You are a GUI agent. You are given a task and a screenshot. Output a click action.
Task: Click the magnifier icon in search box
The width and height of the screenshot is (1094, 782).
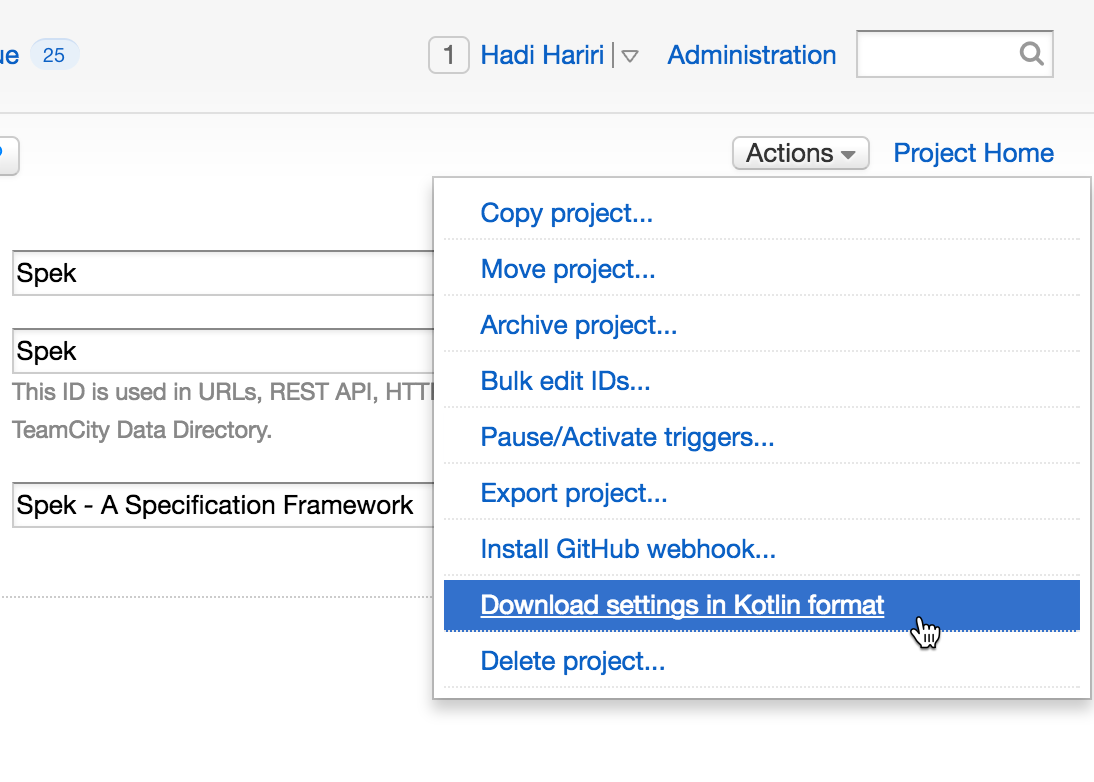[x=1031, y=54]
